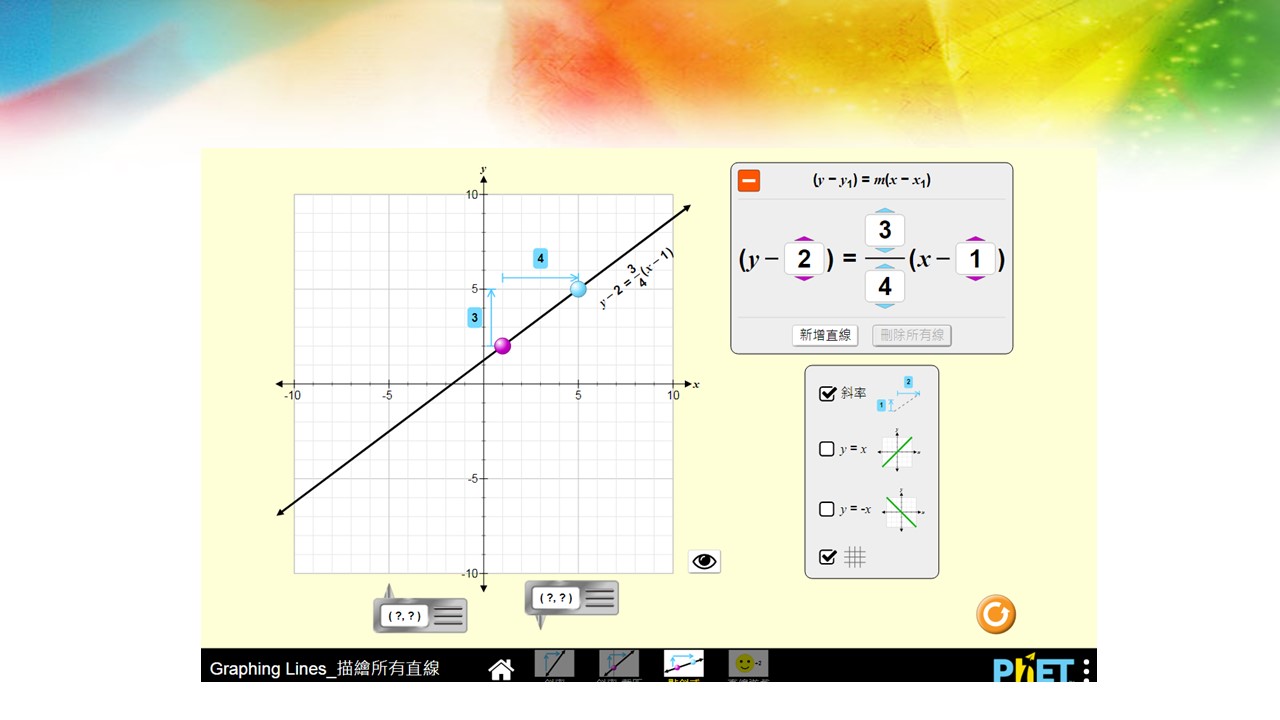Go to the PhET home screen icon
Viewport: 1280px width, 720px height.
point(501,669)
